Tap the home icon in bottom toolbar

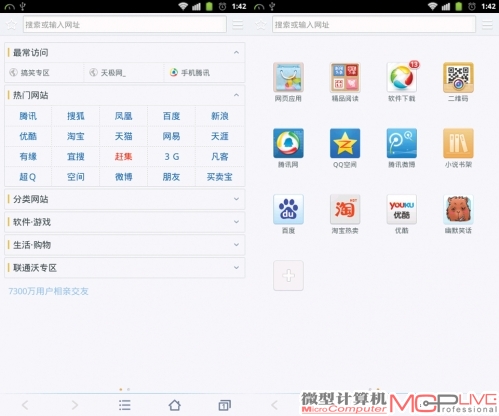[x=175, y=405]
